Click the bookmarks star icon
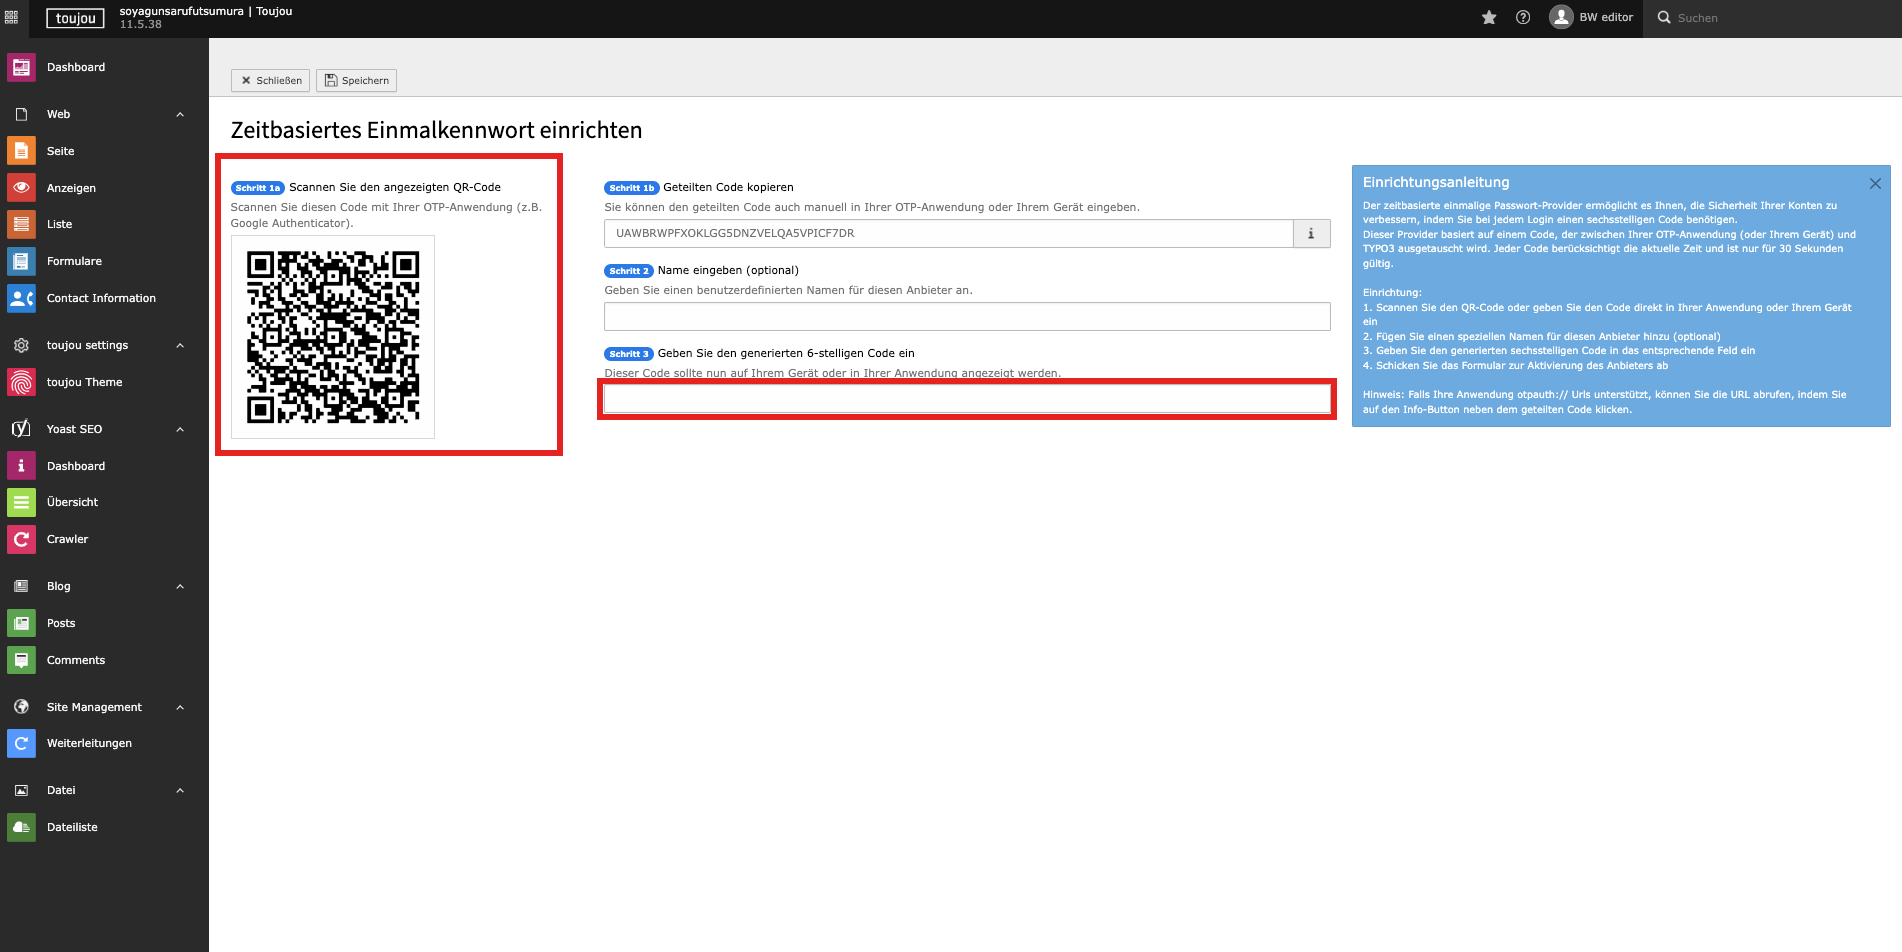 point(1489,18)
